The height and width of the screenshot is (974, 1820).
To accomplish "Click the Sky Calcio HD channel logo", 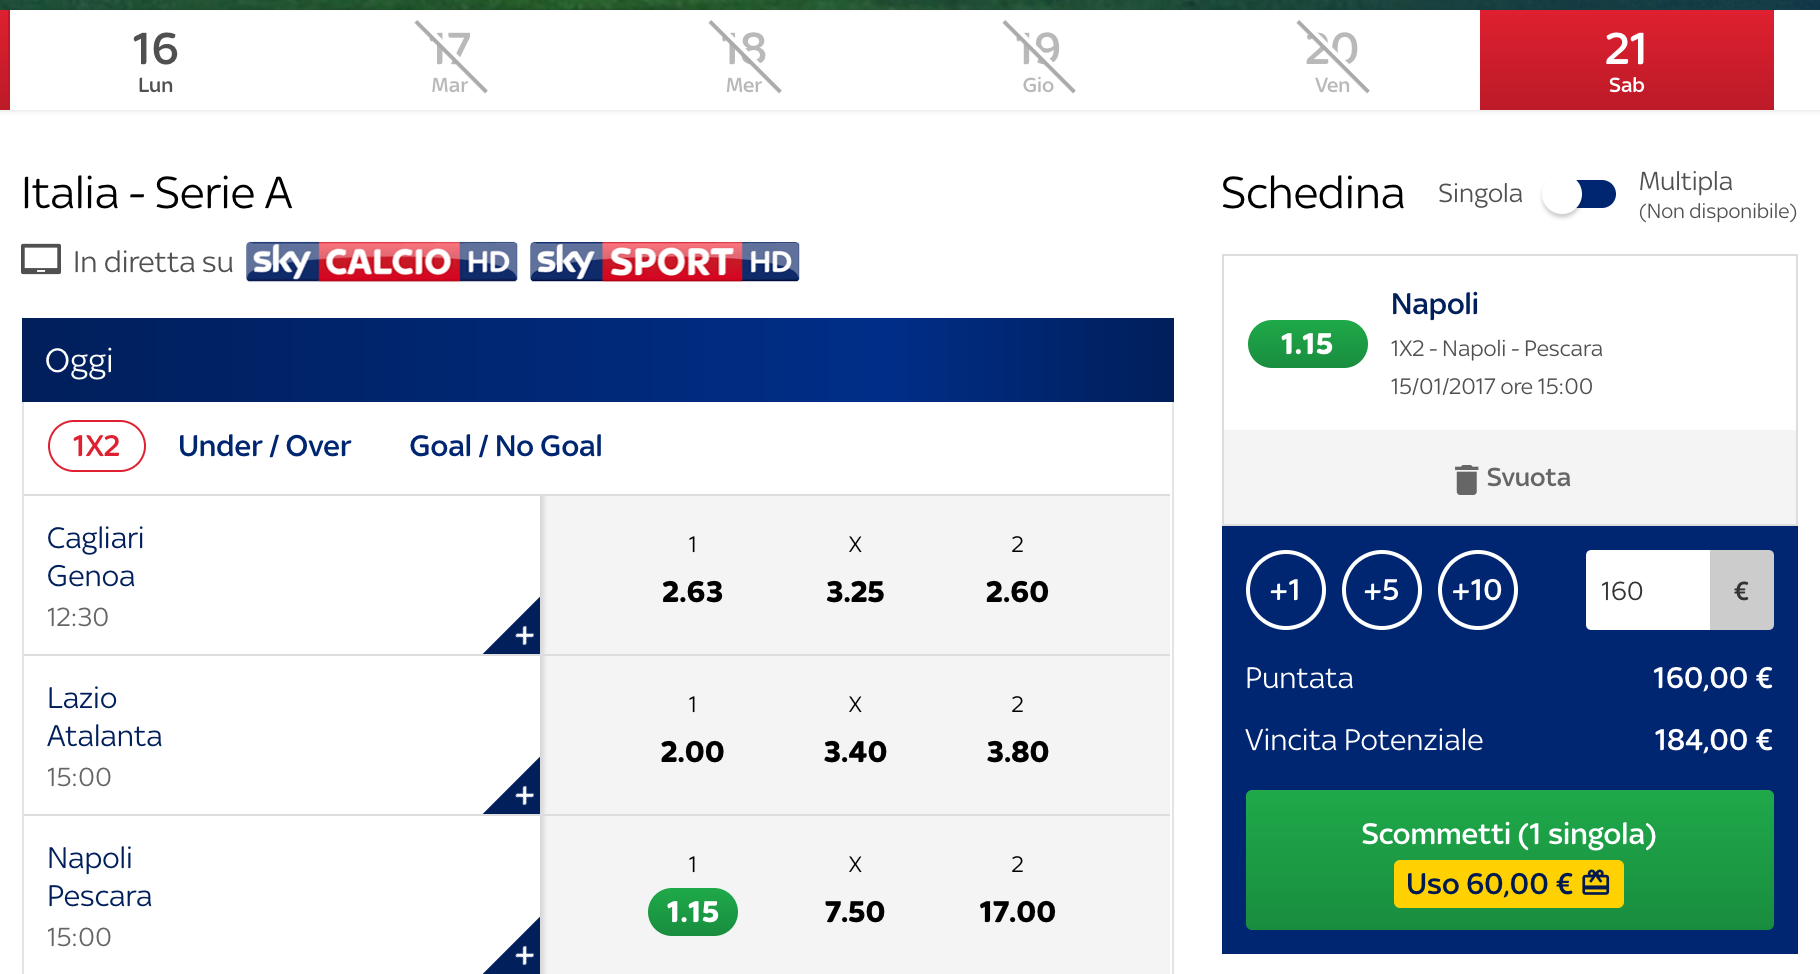I will [381, 262].
